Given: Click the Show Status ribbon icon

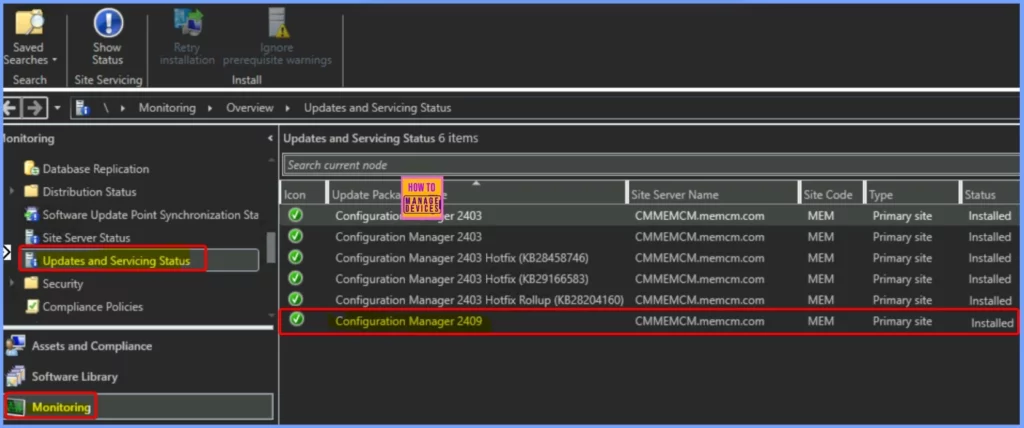Looking at the screenshot, I should [x=107, y=23].
